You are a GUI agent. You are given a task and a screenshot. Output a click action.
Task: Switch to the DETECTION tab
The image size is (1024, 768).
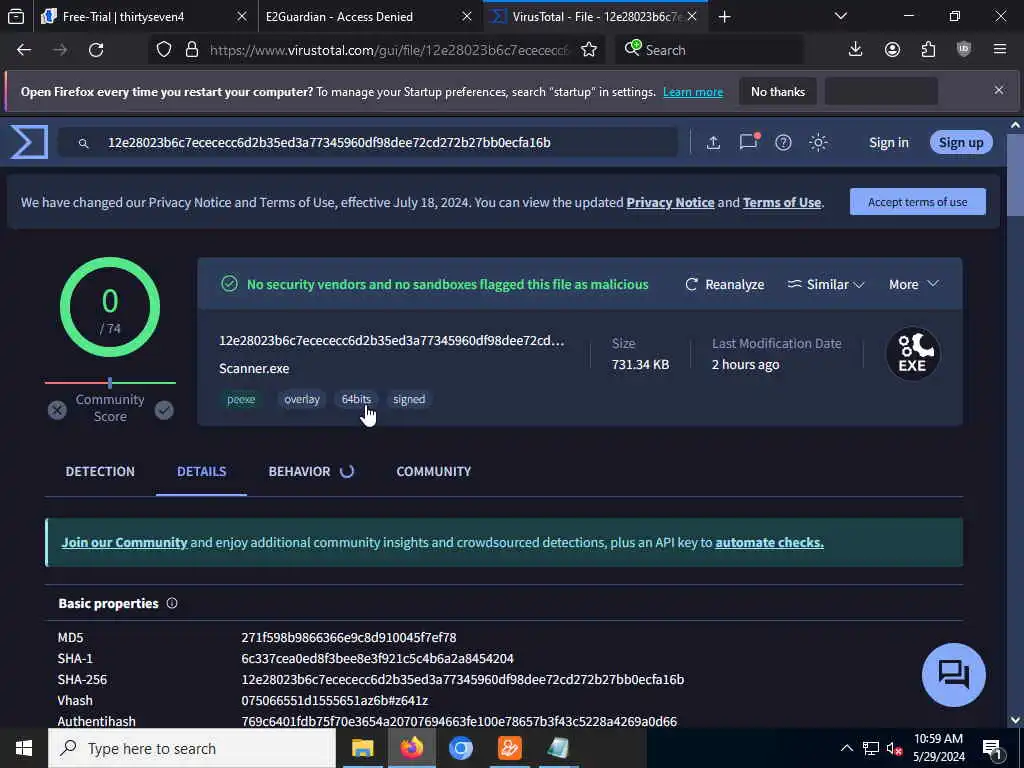(100, 472)
